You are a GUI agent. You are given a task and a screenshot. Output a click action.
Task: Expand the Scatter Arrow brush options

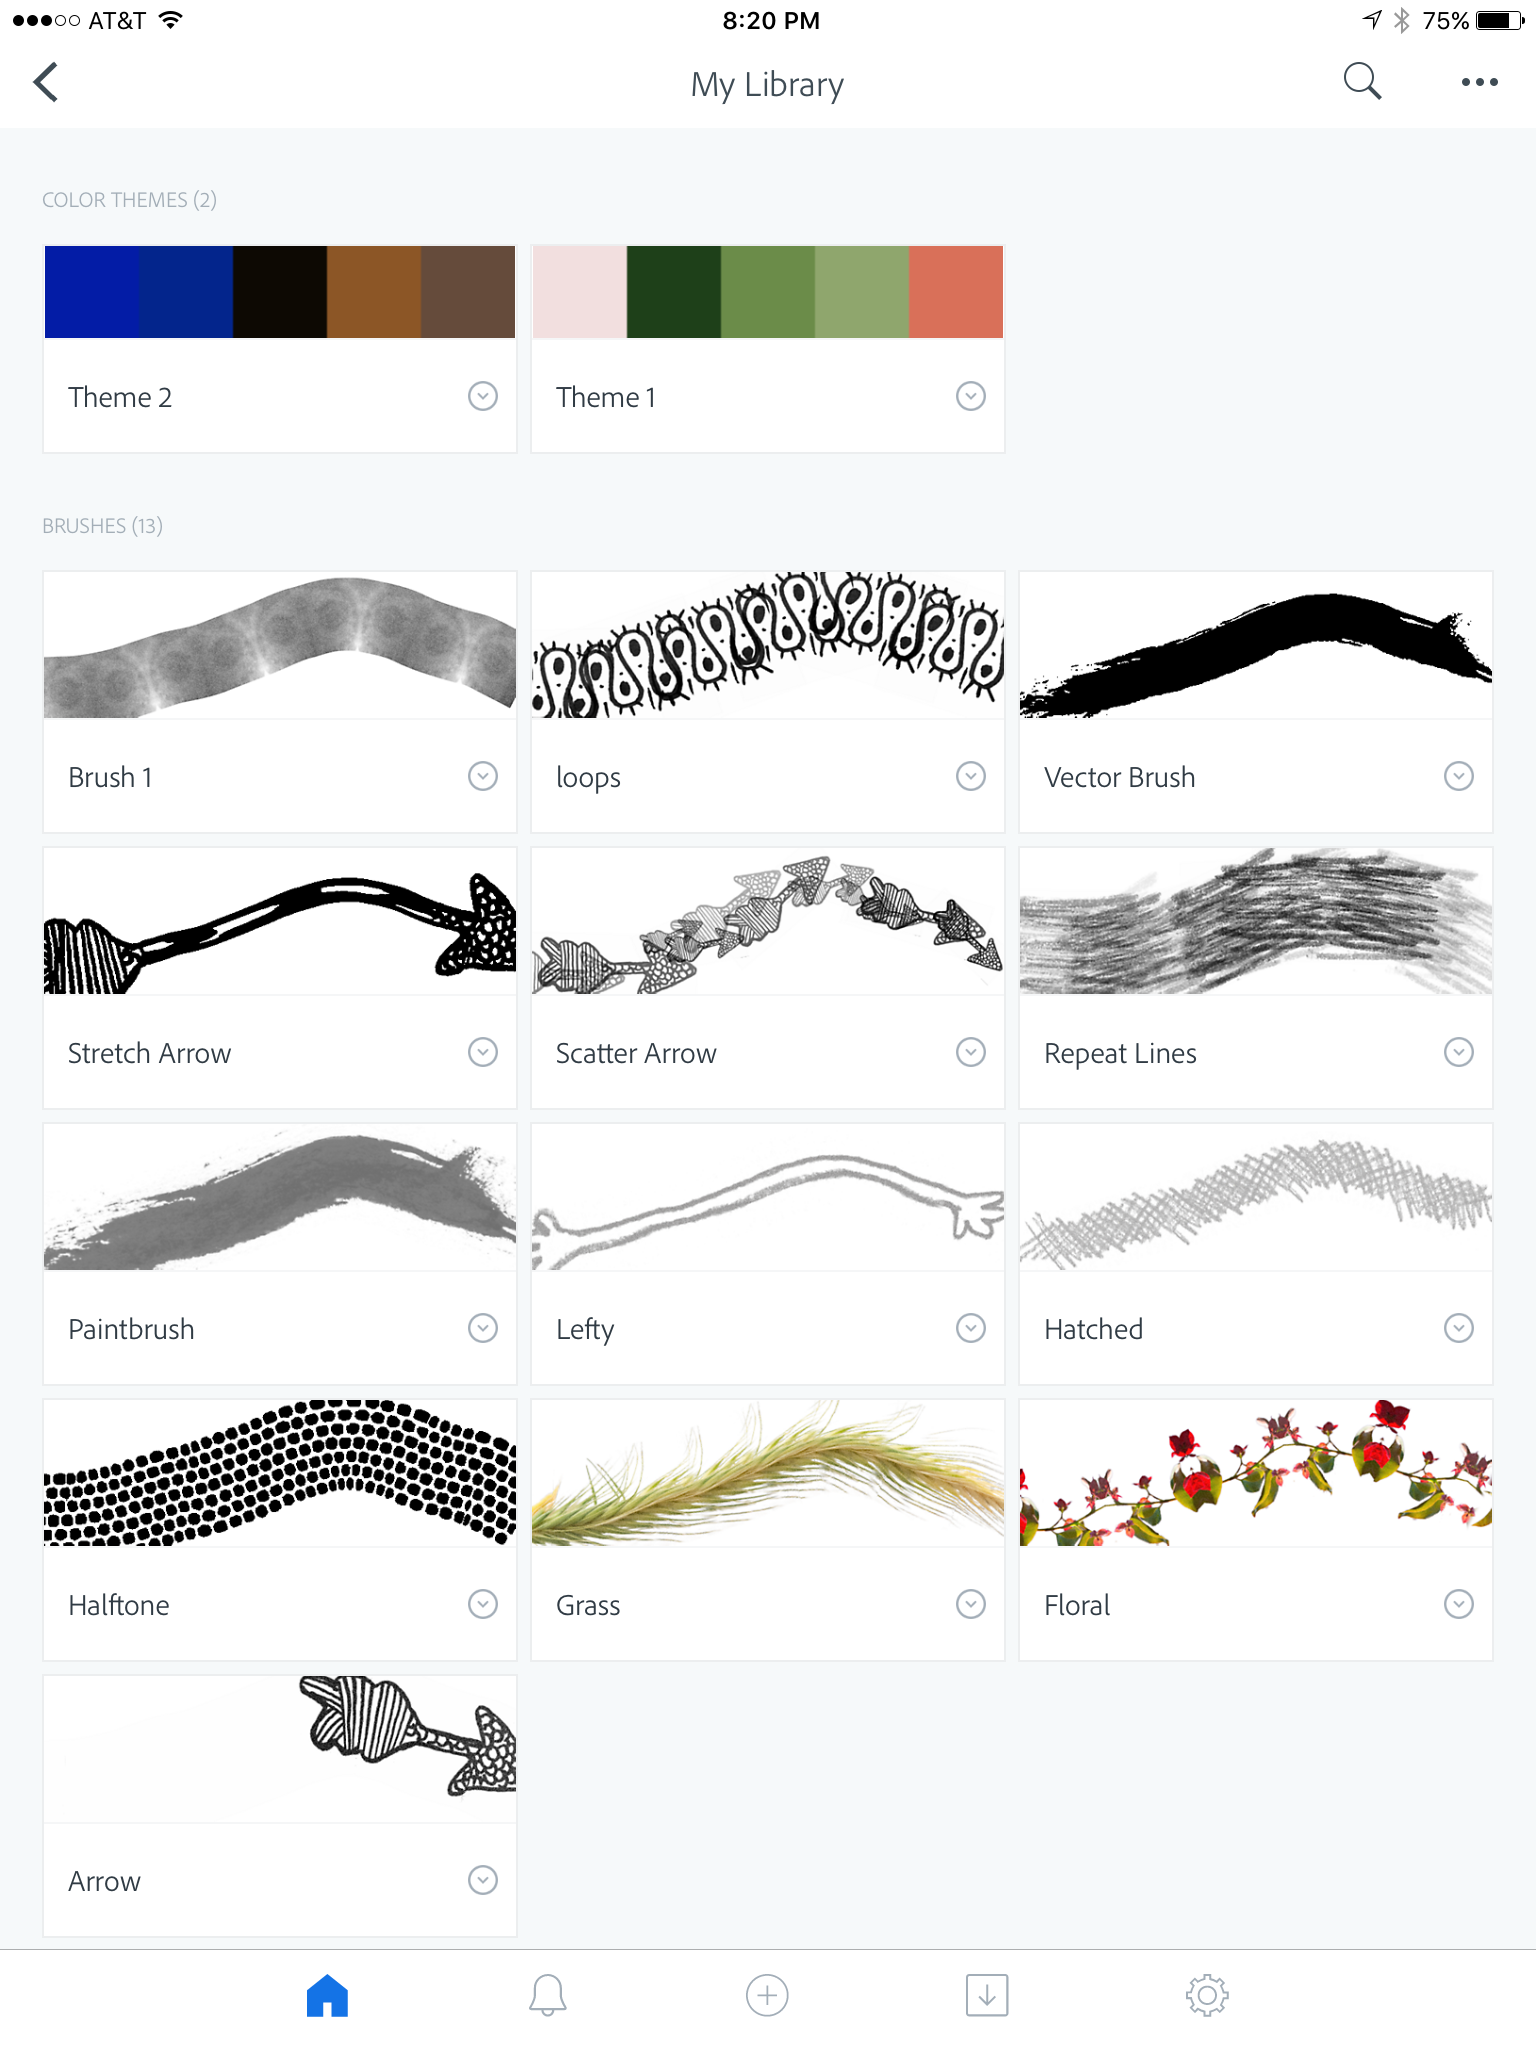(971, 1052)
